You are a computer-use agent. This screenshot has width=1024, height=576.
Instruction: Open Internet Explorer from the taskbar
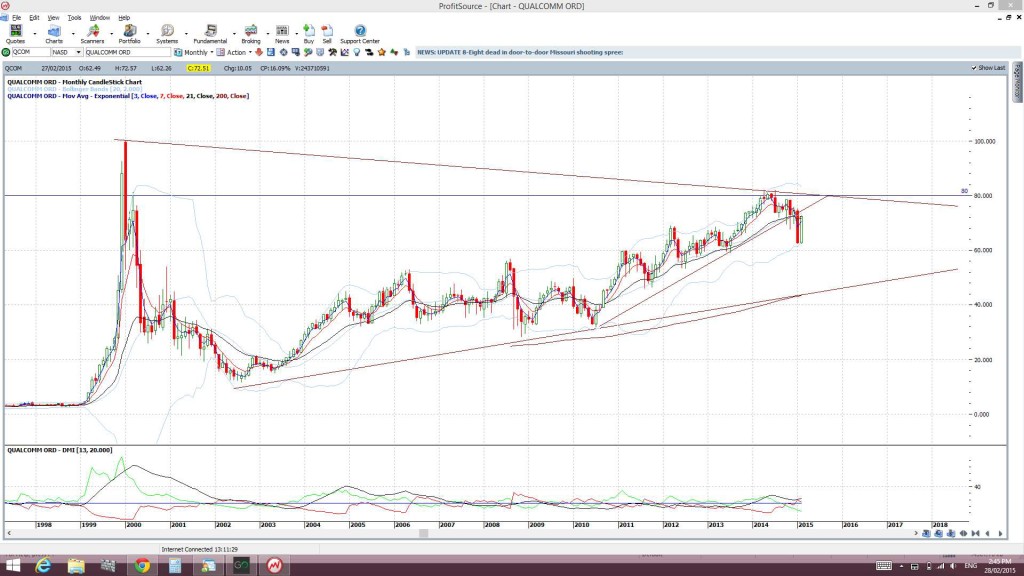[x=43, y=566]
